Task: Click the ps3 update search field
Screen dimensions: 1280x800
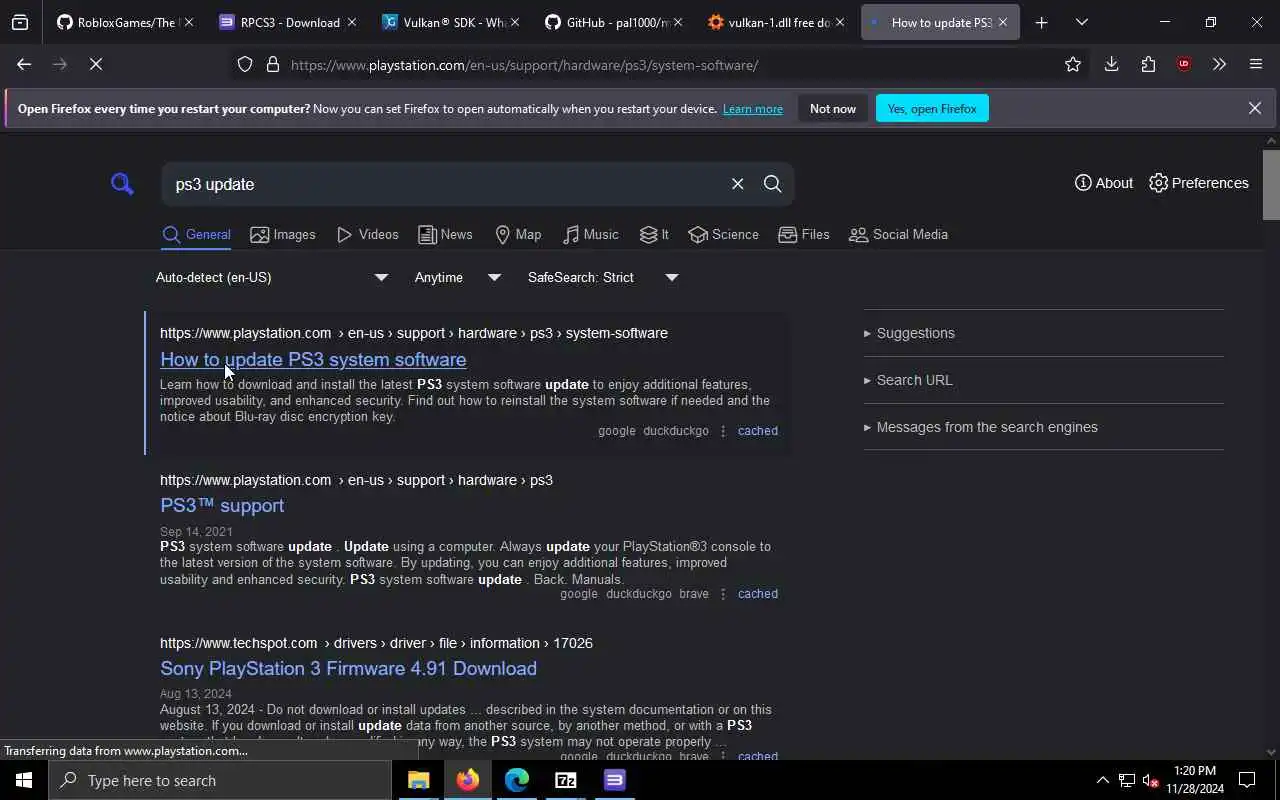Action: pos(445,184)
